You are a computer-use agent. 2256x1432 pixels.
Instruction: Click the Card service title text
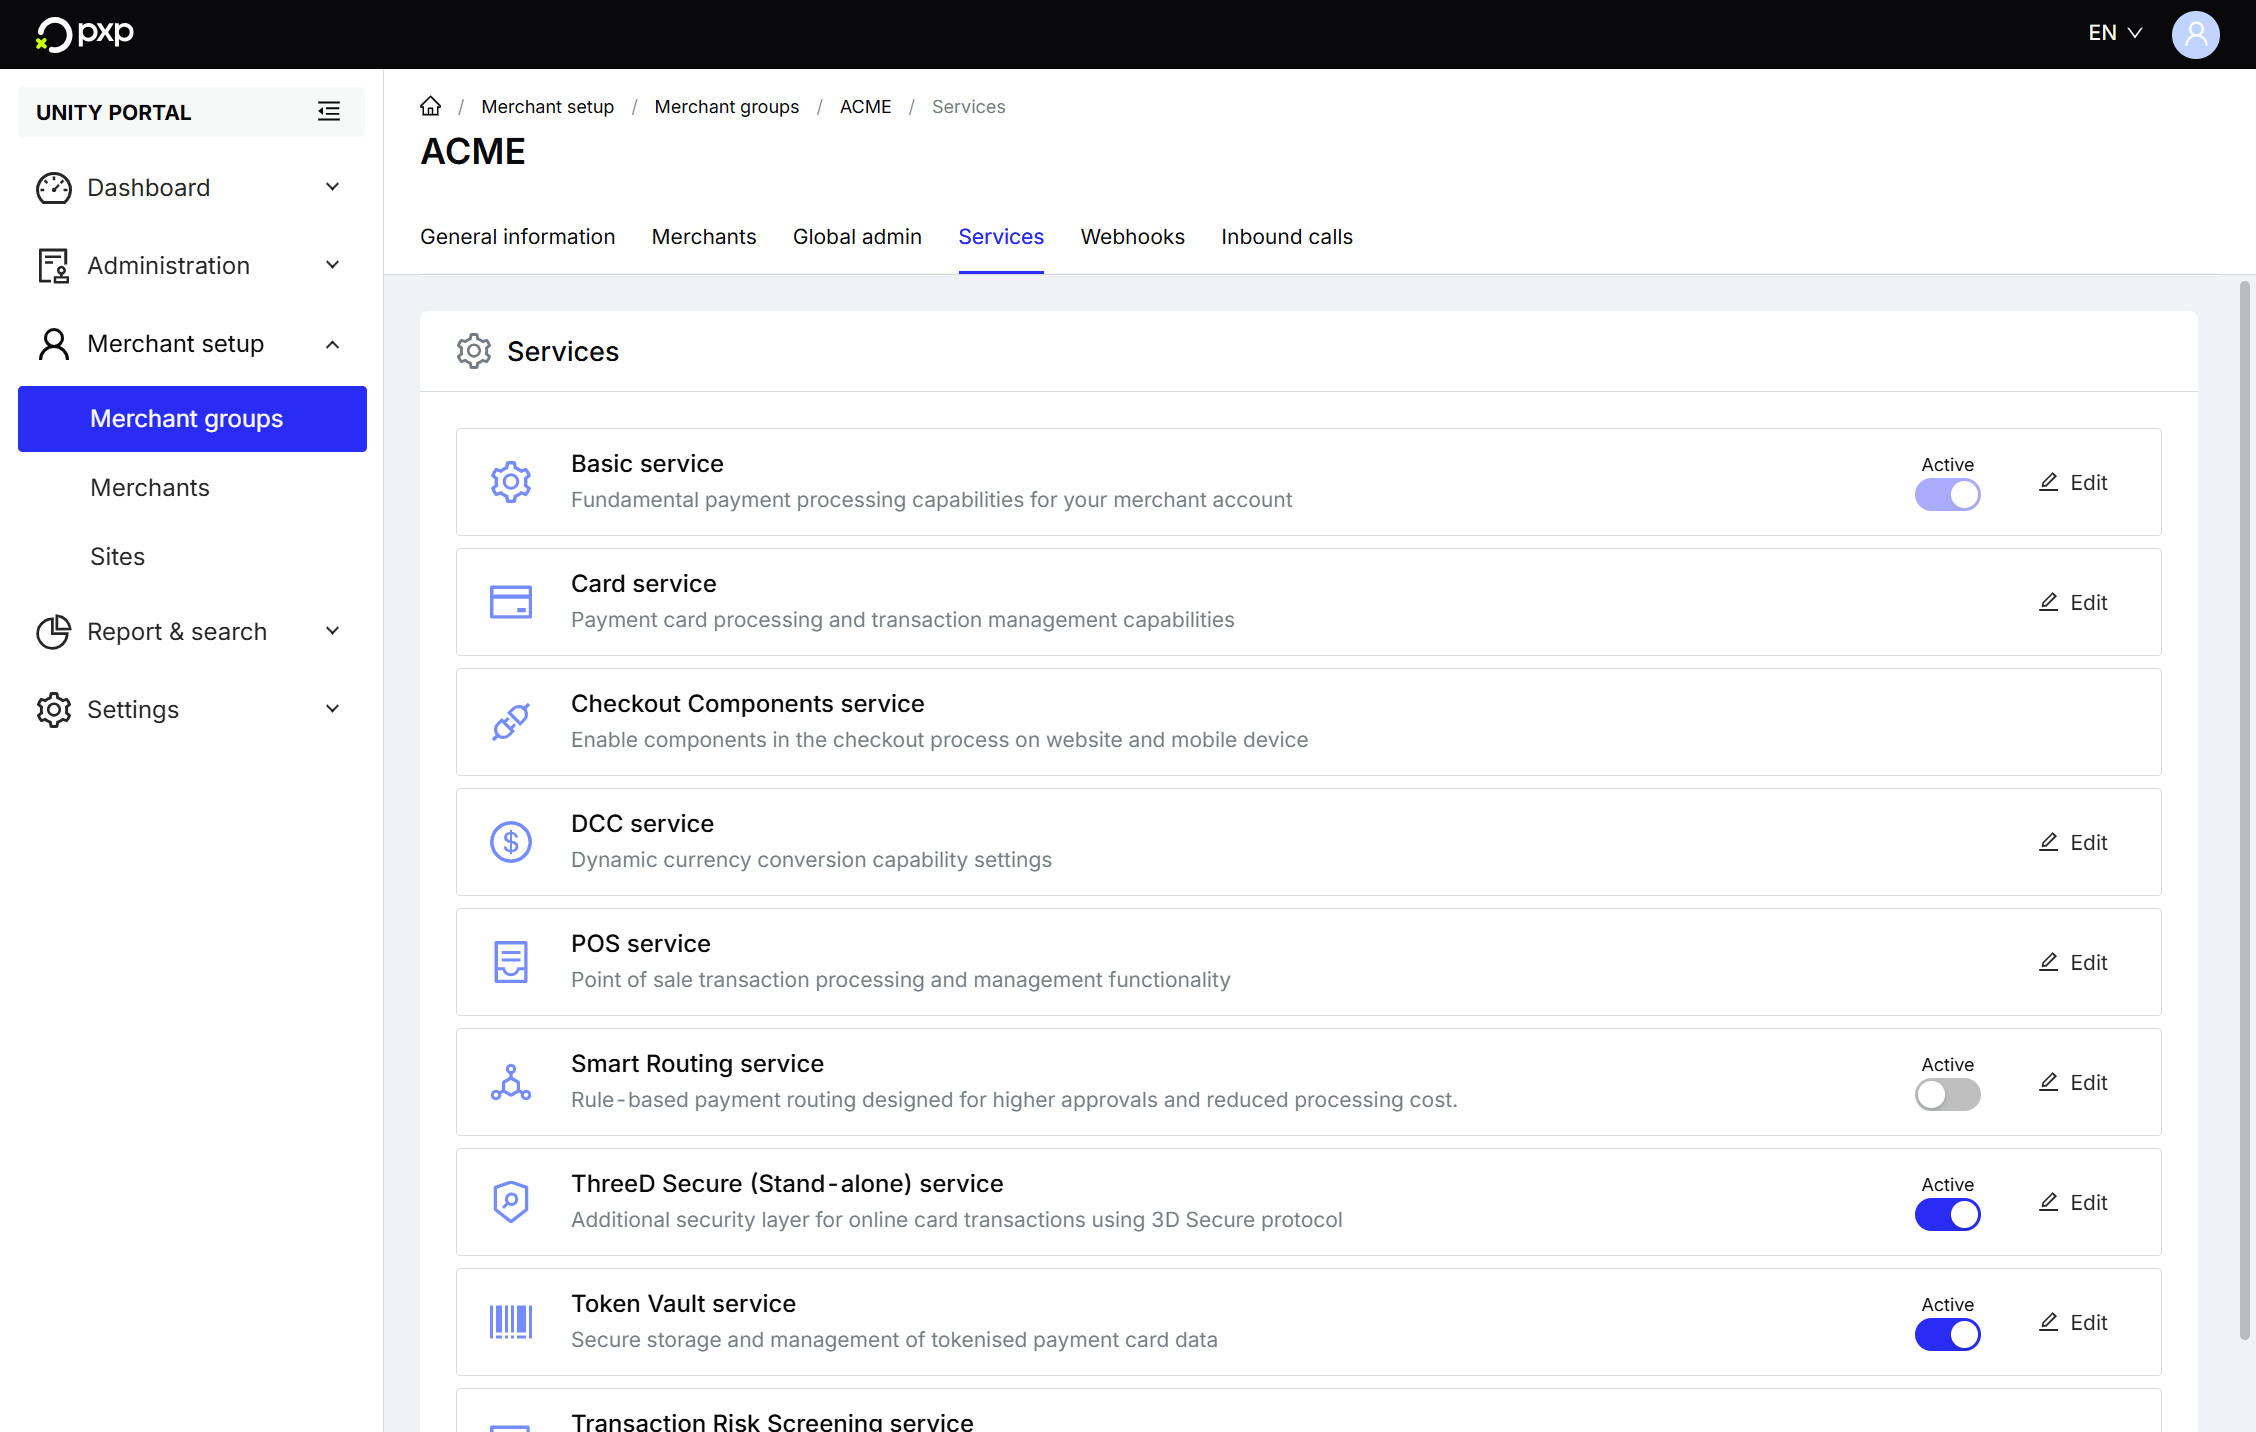click(x=643, y=584)
